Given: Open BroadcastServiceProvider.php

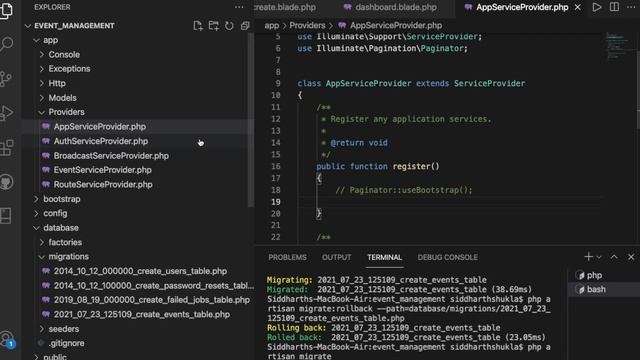Looking at the screenshot, I should (x=111, y=156).
